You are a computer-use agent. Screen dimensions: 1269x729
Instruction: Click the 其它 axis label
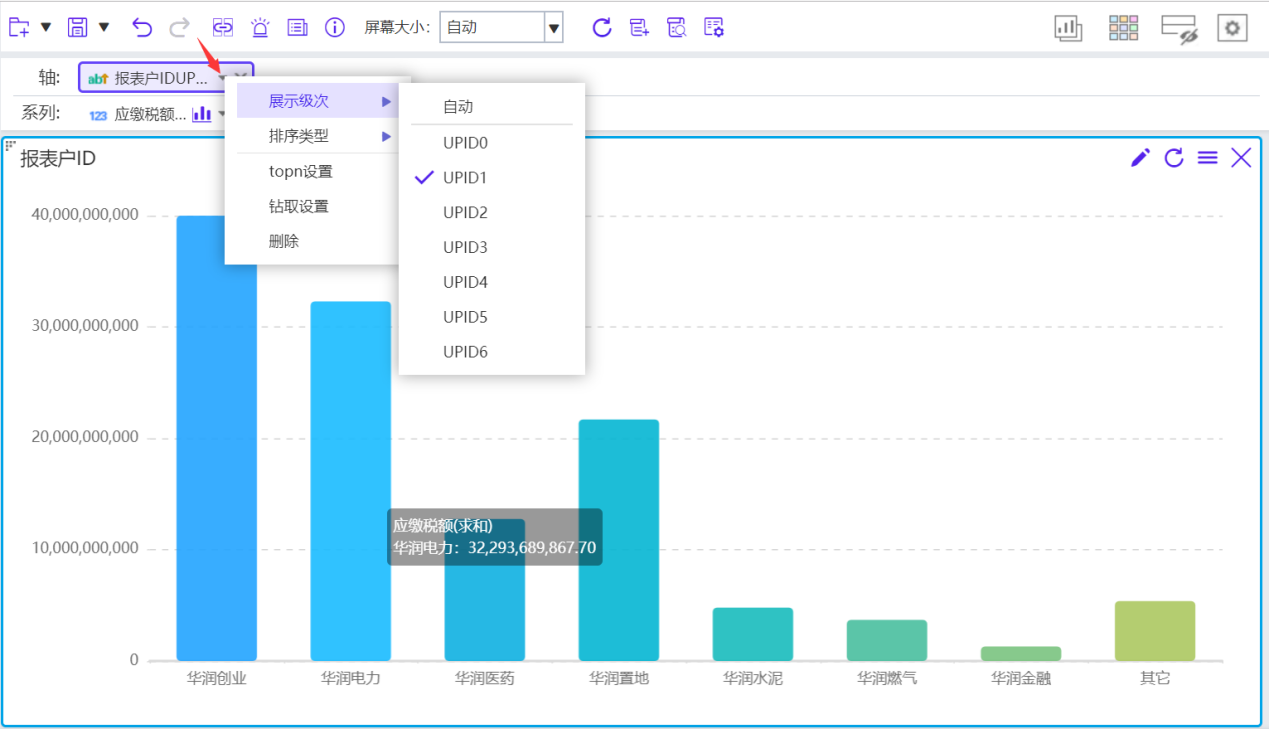click(1155, 678)
